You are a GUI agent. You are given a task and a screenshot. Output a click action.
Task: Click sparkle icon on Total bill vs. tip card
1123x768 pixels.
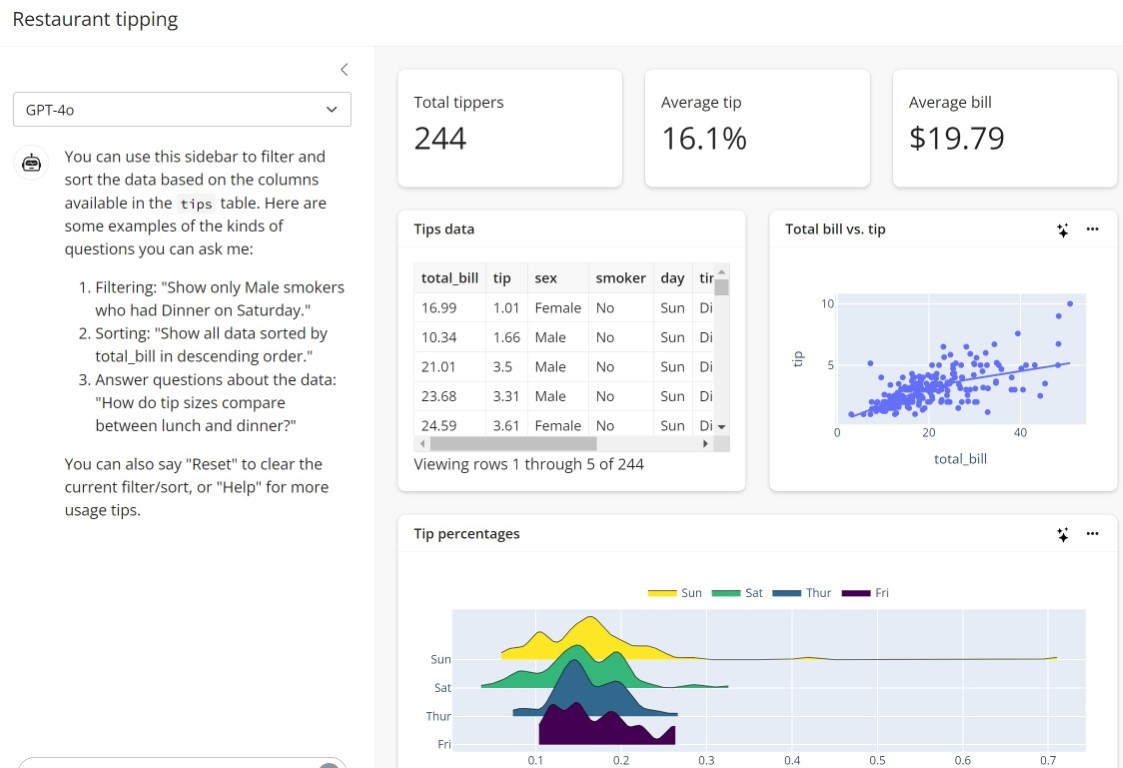click(x=1063, y=230)
